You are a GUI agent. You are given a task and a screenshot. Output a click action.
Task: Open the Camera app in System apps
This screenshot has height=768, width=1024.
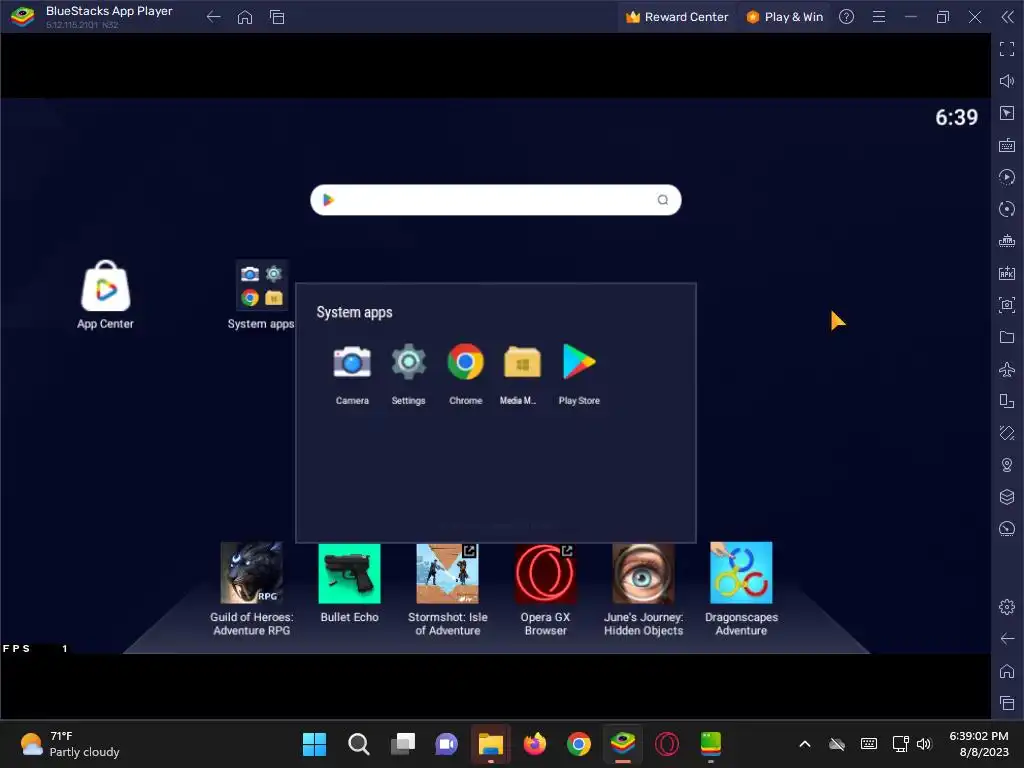[x=352, y=362]
